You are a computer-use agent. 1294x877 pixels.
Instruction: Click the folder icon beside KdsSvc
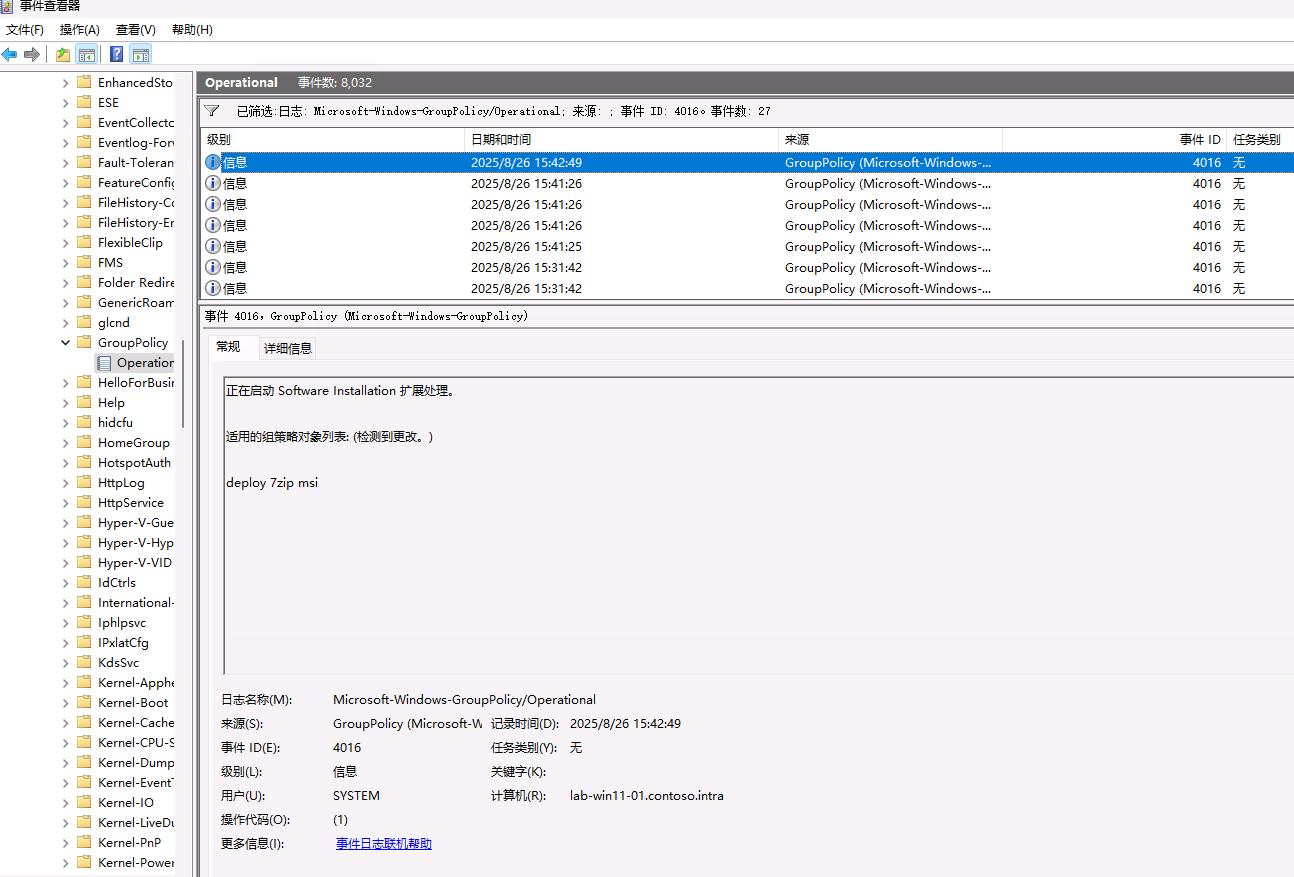click(84, 662)
